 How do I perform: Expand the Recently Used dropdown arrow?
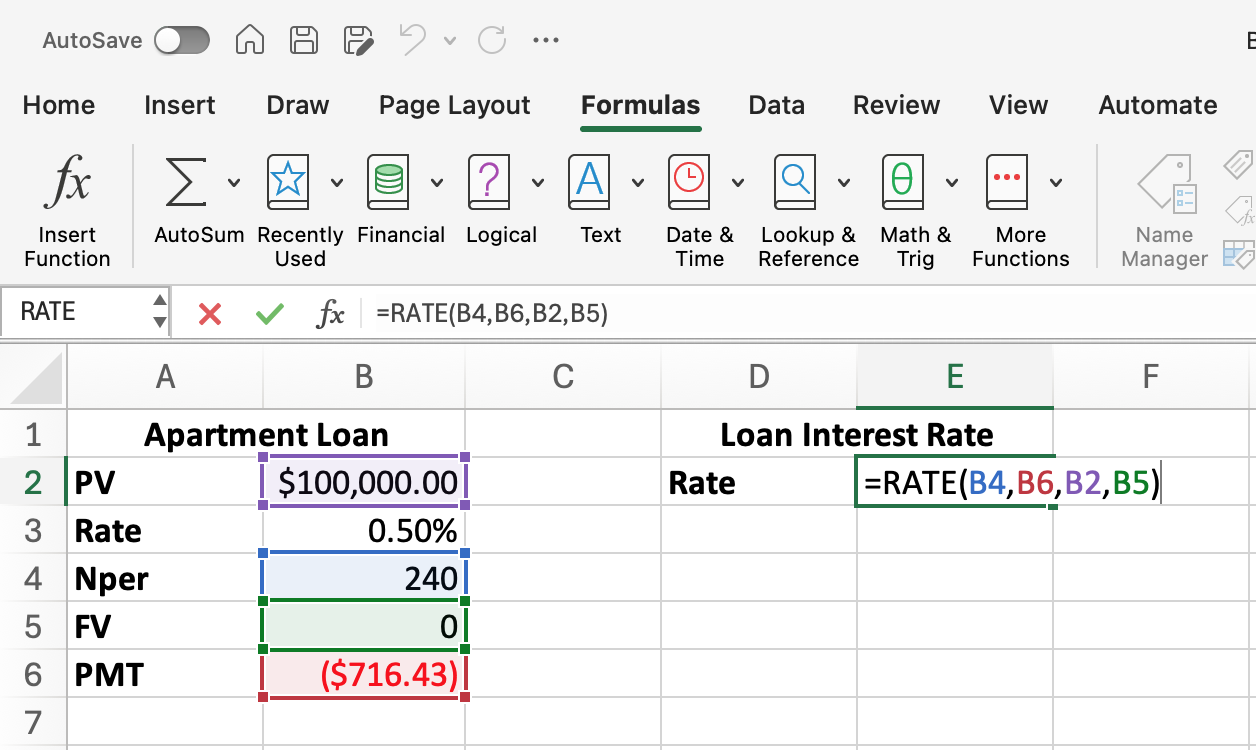click(x=337, y=182)
